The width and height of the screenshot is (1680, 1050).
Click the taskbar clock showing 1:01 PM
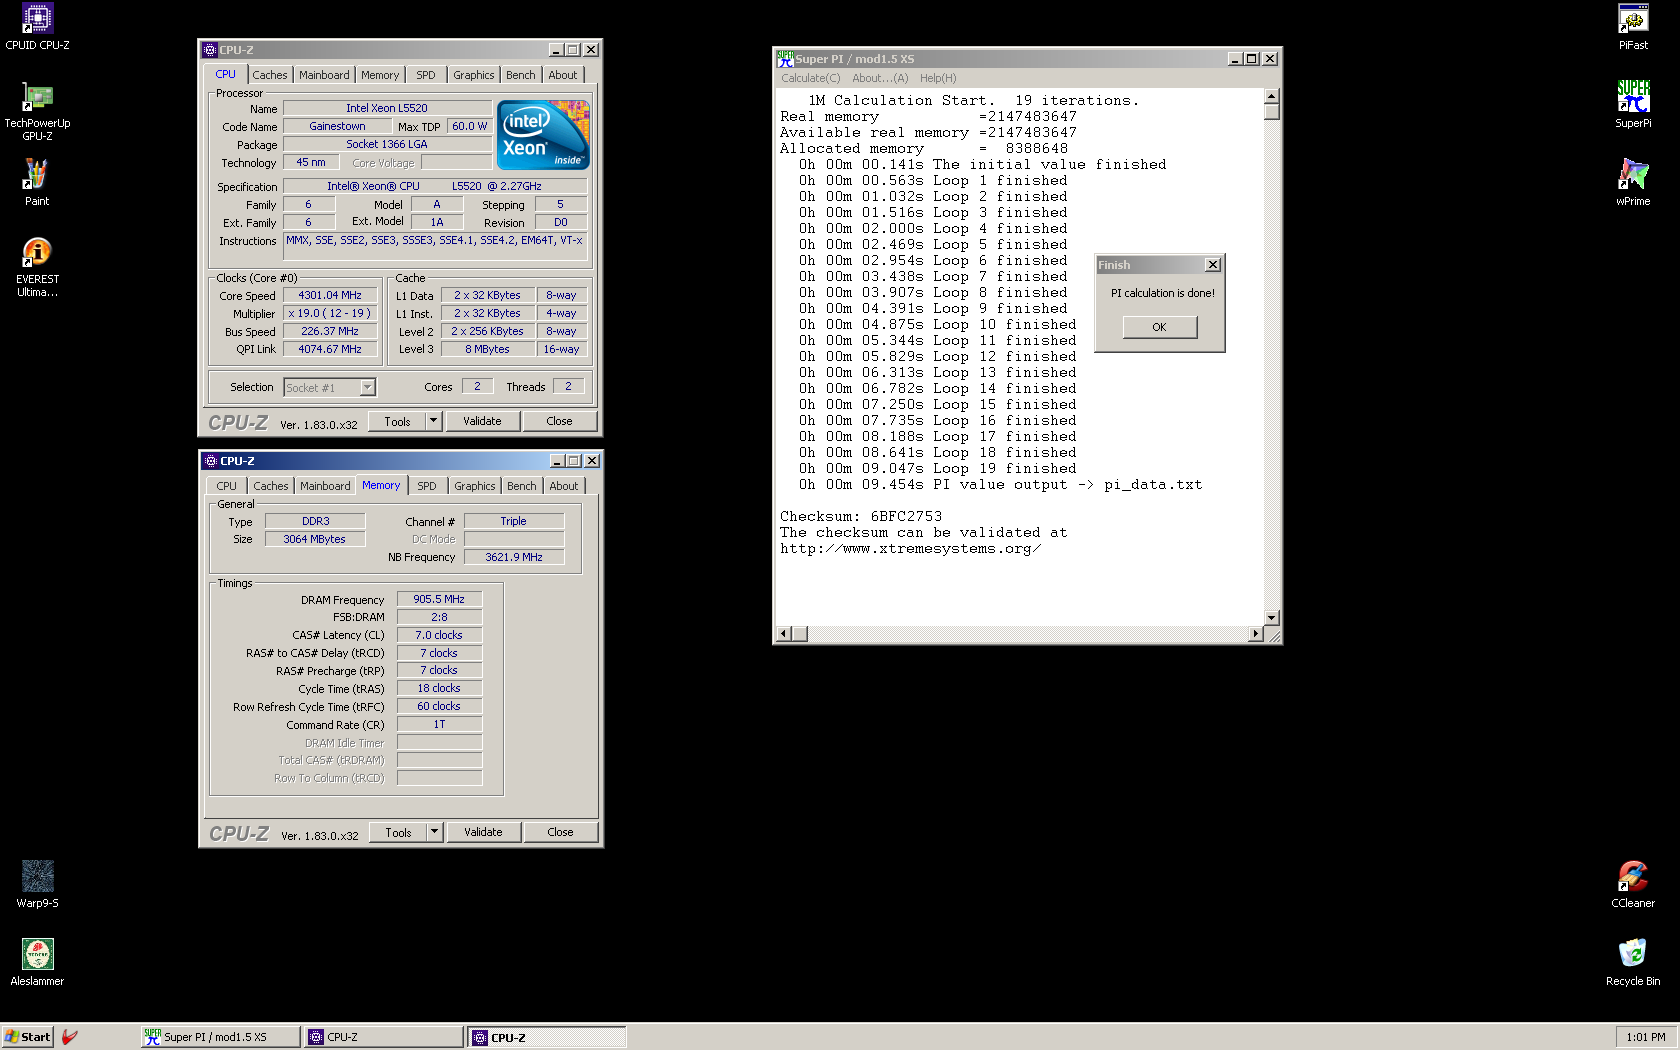(1645, 1037)
